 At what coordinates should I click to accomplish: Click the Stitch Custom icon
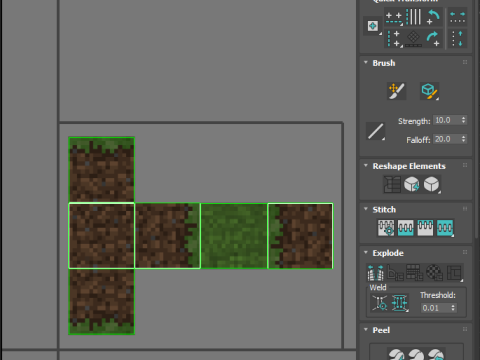pos(445,228)
